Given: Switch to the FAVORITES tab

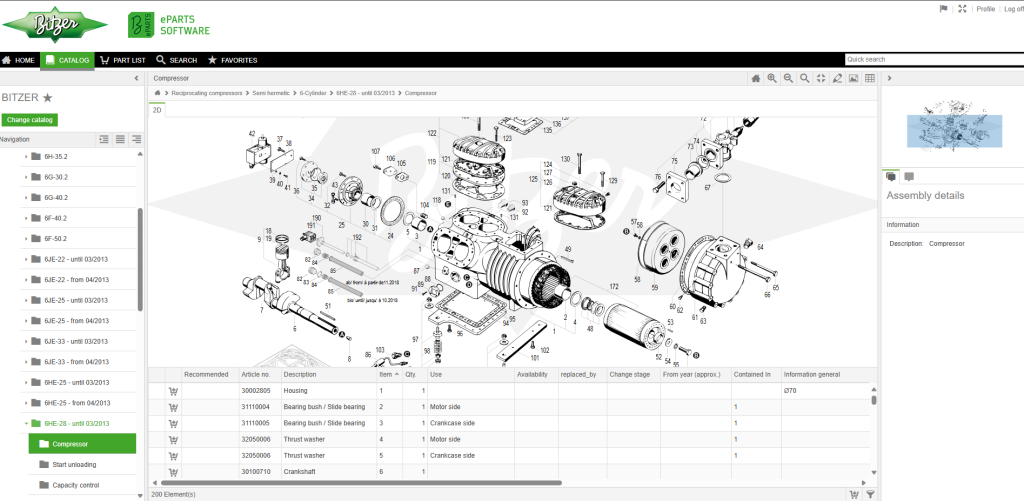Looking at the screenshot, I should [x=231, y=60].
